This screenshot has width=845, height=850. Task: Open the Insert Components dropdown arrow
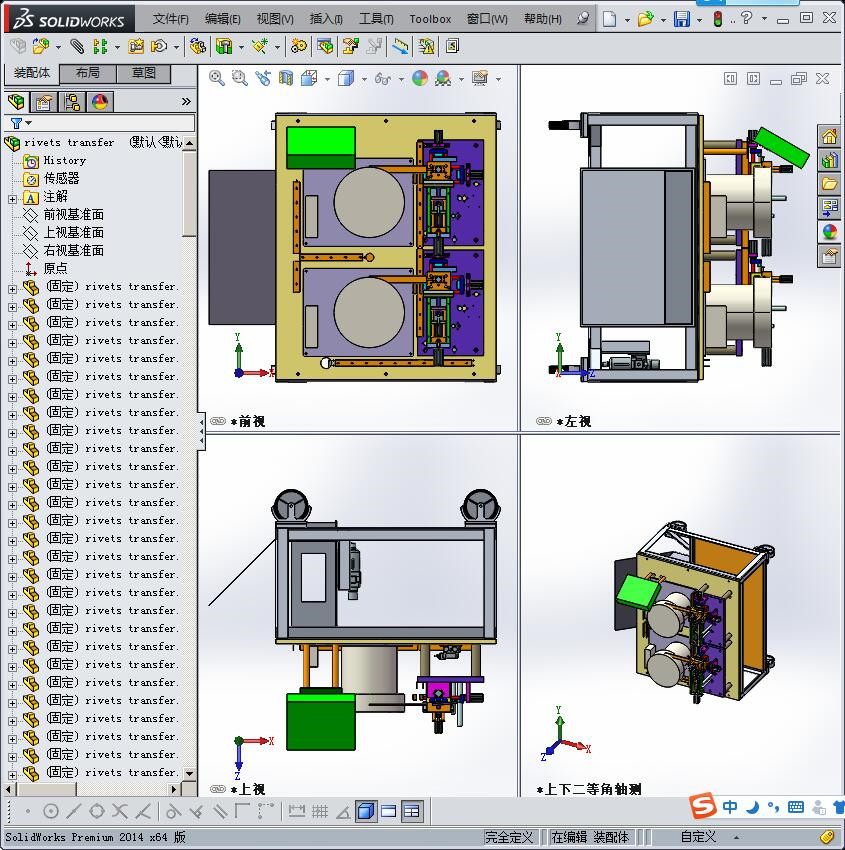[58, 48]
